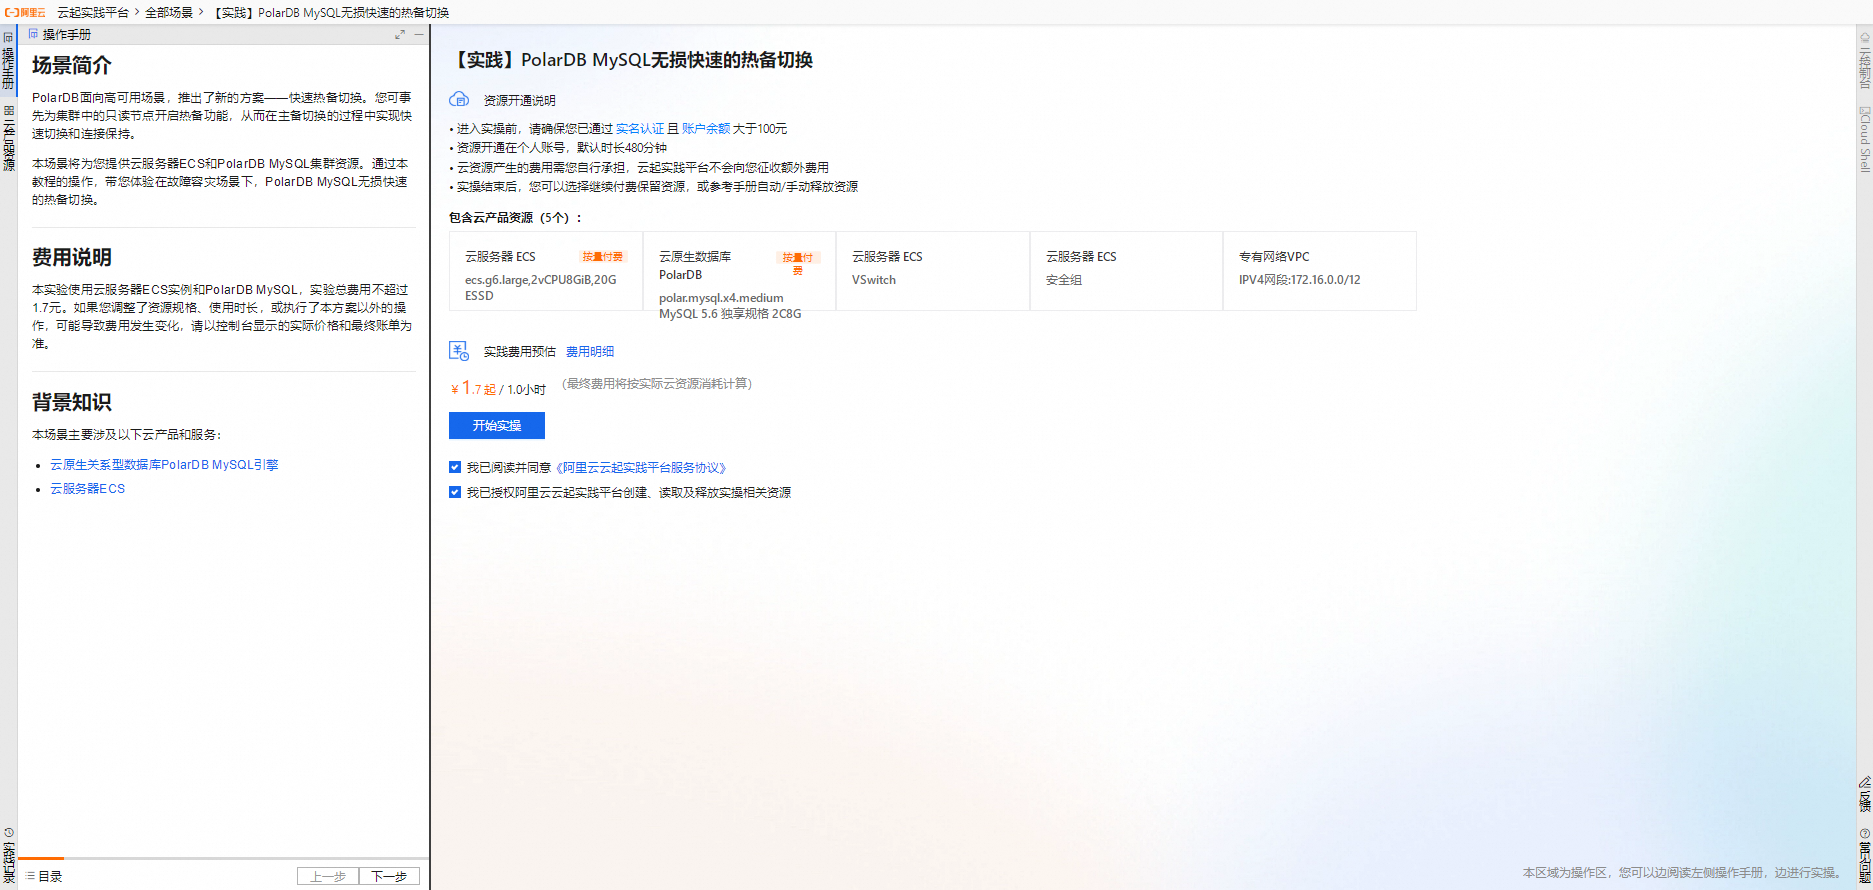Open the PolarDB MySQL引擎 background link
The image size is (1873, 890).
tap(164, 465)
